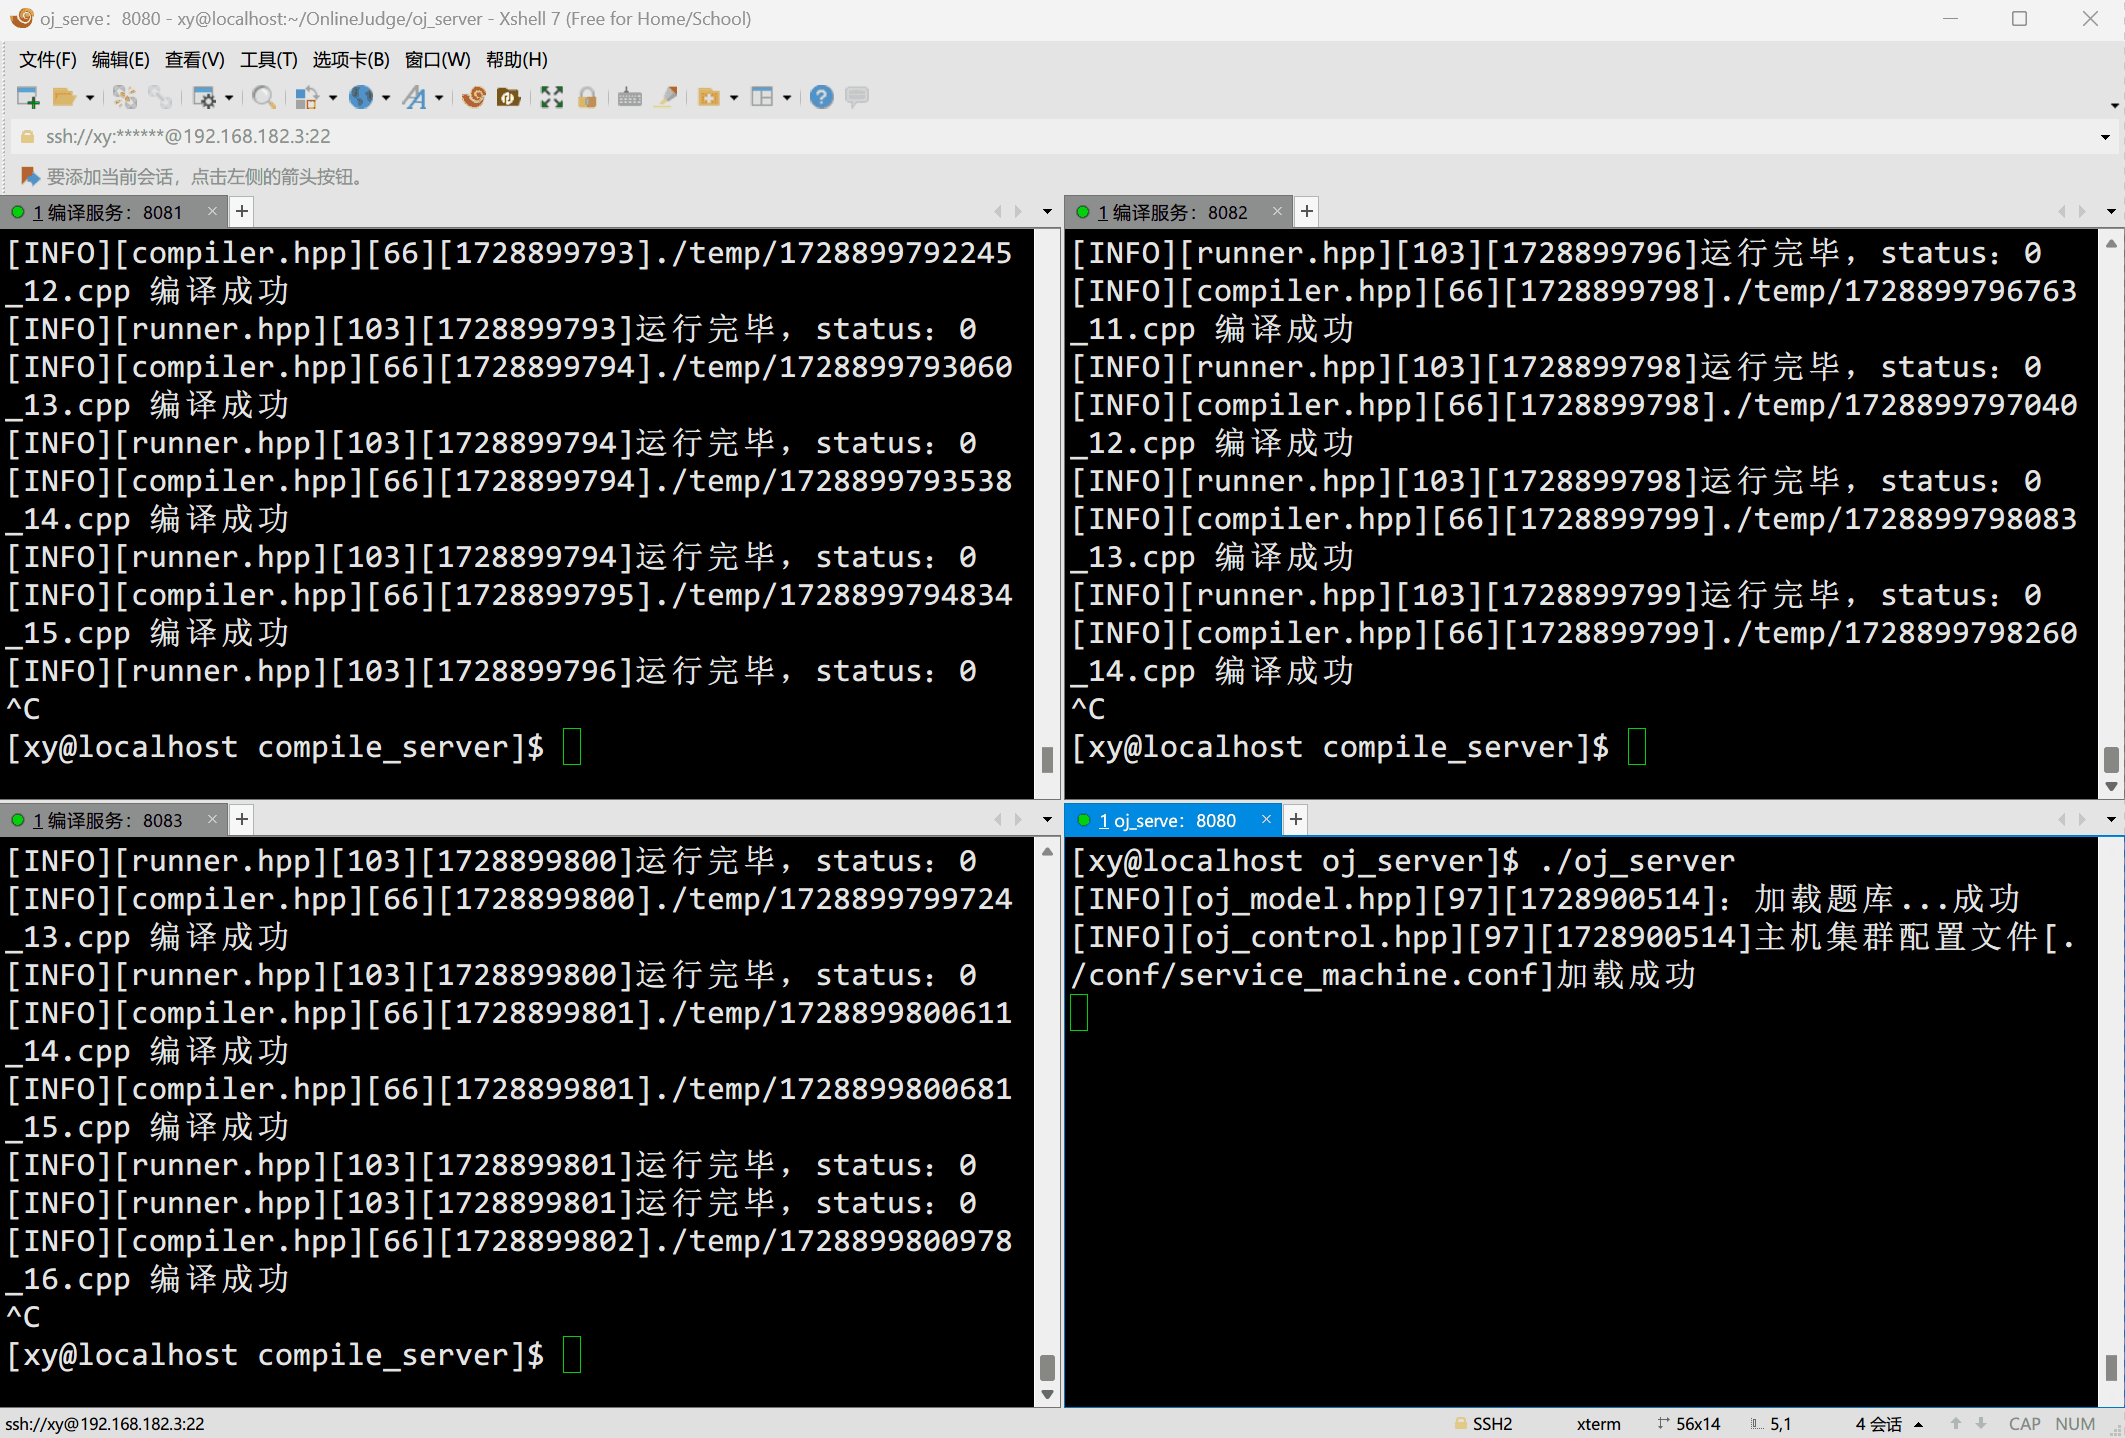This screenshot has width=2125, height=1438.
Task: Open Xftp file transfer icon
Action: point(509,97)
